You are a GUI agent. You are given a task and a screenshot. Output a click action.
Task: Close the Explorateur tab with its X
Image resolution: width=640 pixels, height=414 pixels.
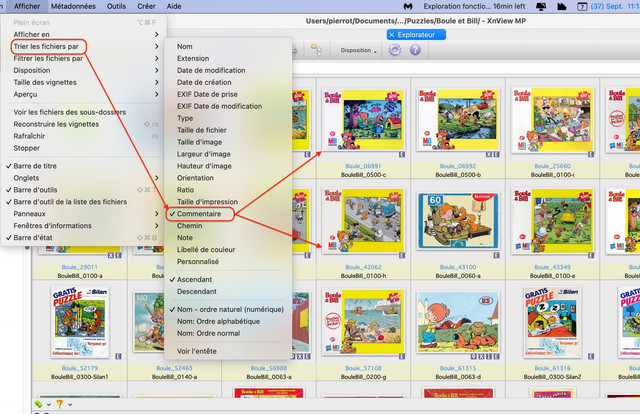point(391,35)
